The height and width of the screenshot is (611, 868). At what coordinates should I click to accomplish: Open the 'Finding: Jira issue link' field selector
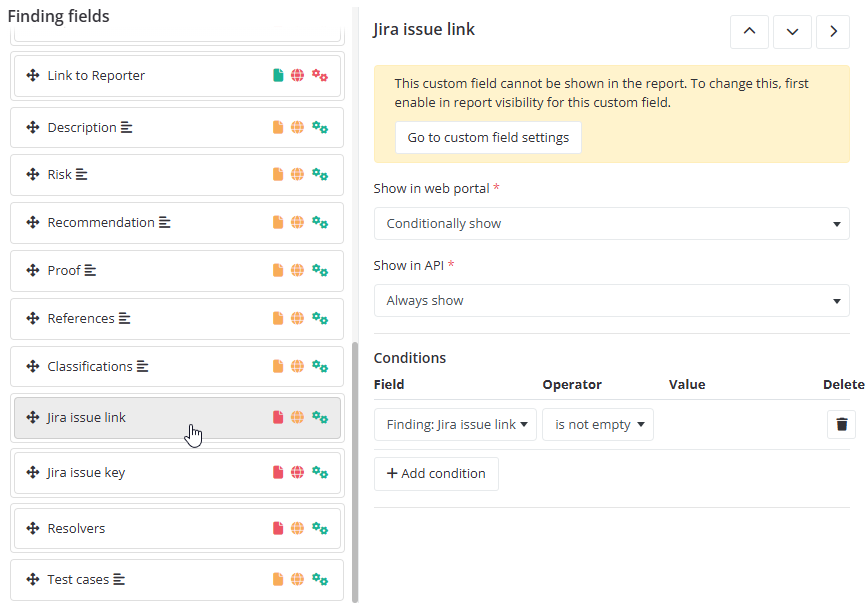[455, 424]
